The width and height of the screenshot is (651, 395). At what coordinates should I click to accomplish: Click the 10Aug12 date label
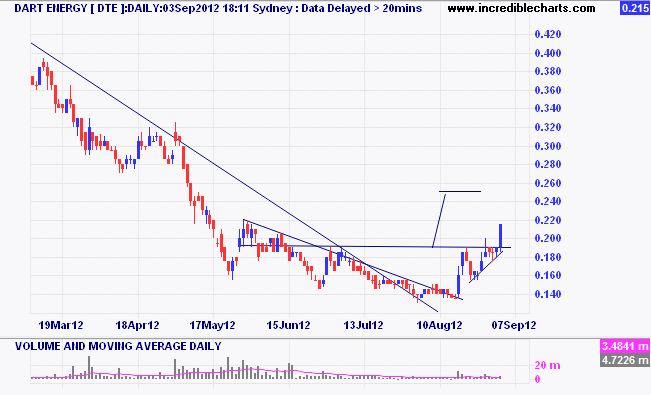pos(439,325)
